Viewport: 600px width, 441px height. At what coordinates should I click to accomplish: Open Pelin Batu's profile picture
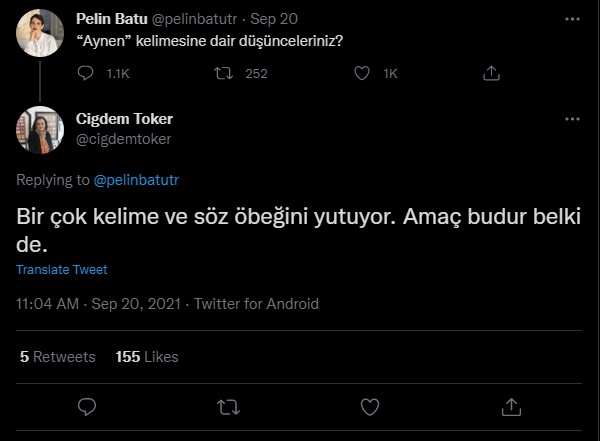click(x=40, y=32)
